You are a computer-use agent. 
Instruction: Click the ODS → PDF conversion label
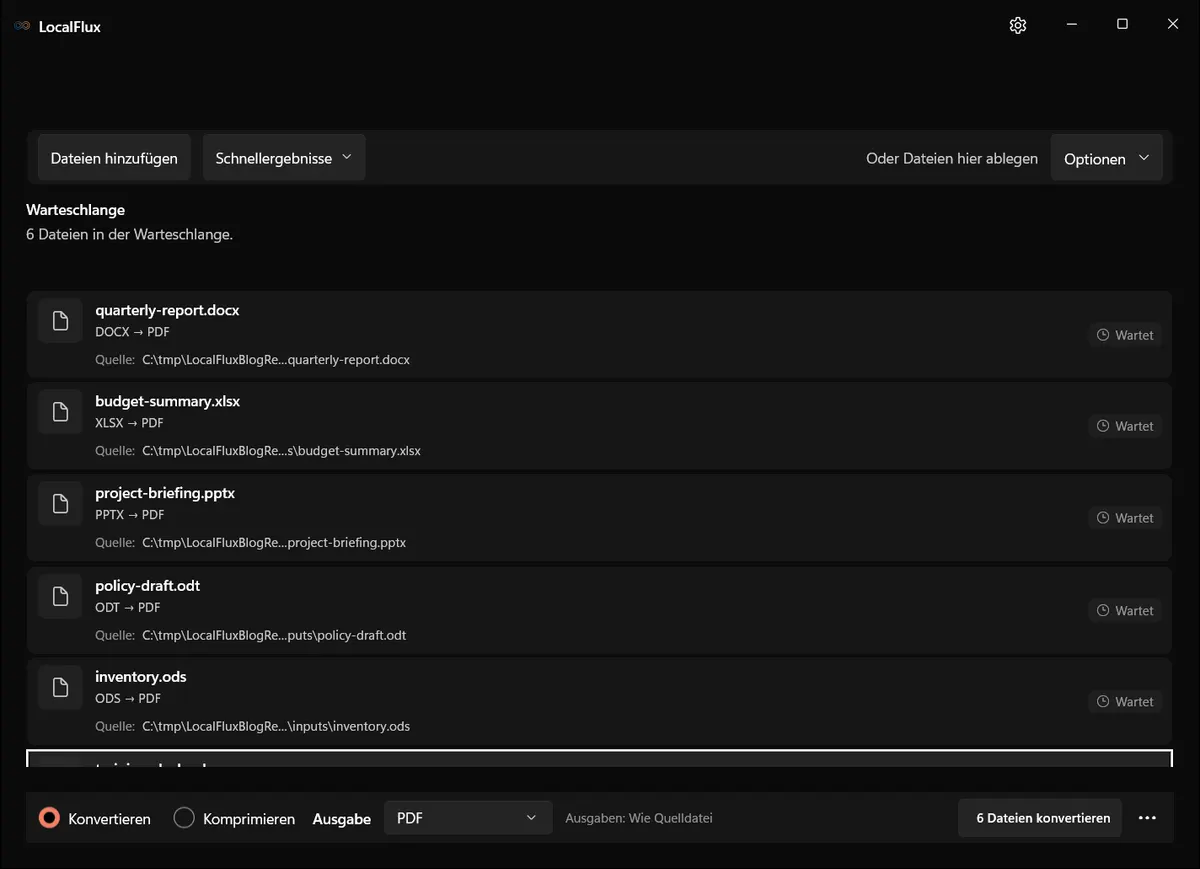[x=128, y=698]
